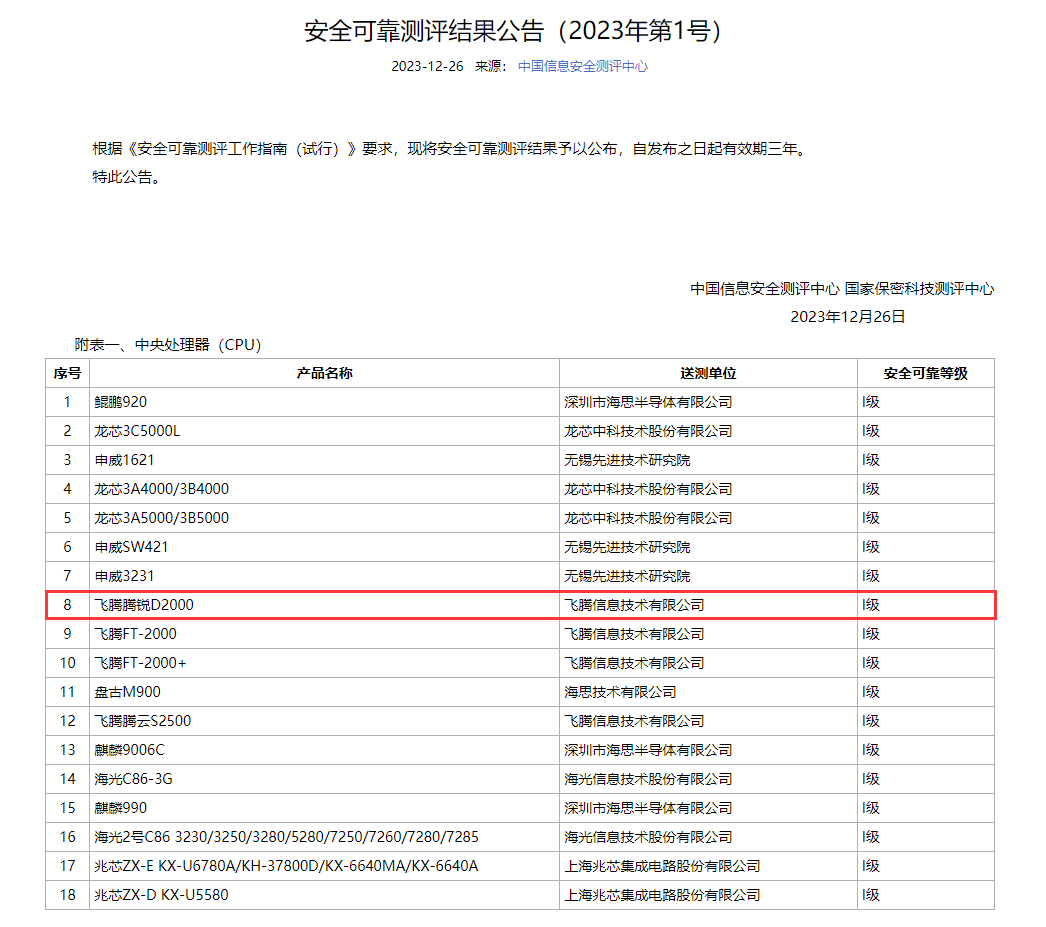
Task: Click the 麒麟9006C product name
Action: 129,750
